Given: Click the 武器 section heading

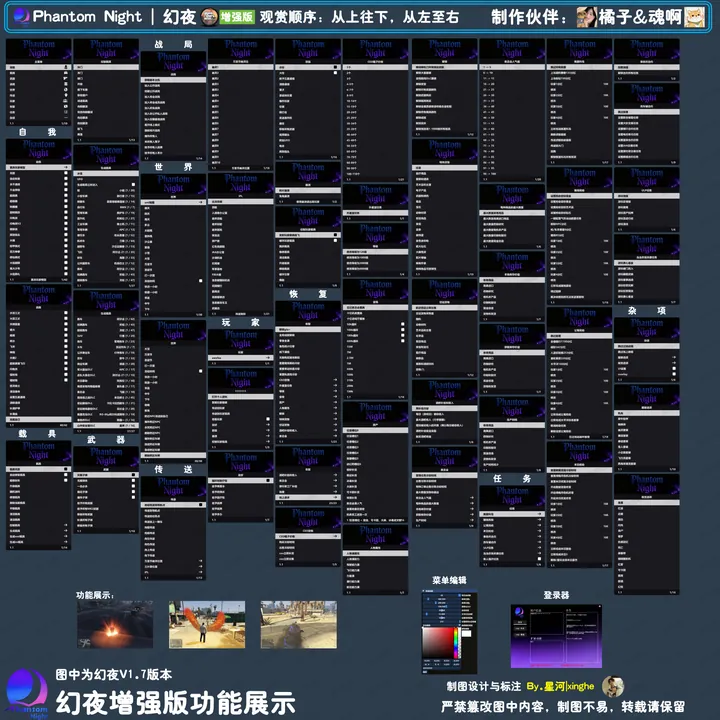Looking at the screenshot, I should [106, 440].
